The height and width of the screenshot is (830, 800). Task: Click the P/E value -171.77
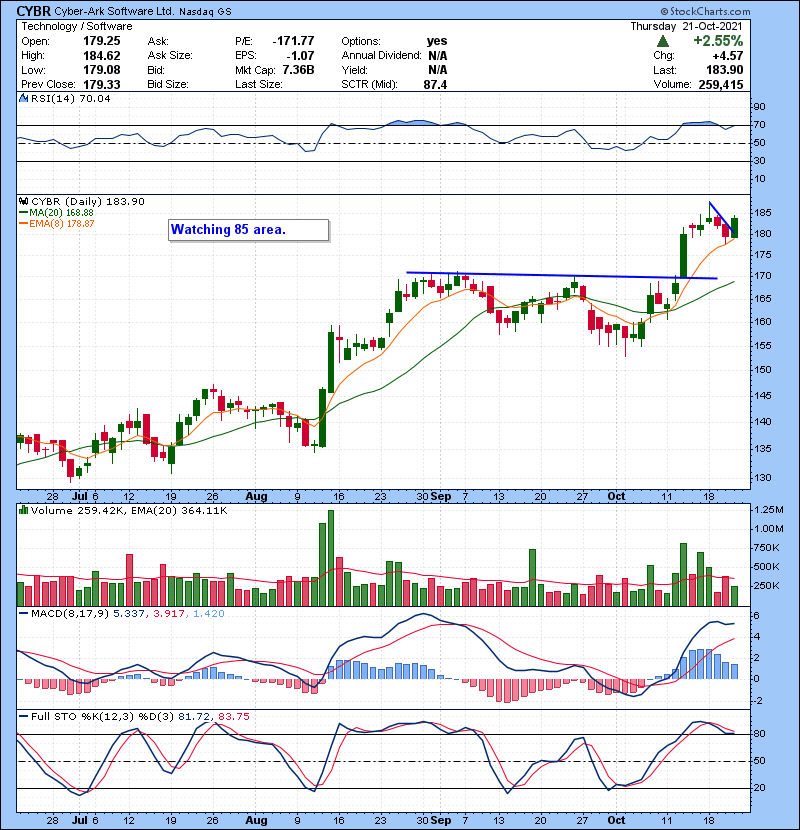(293, 41)
